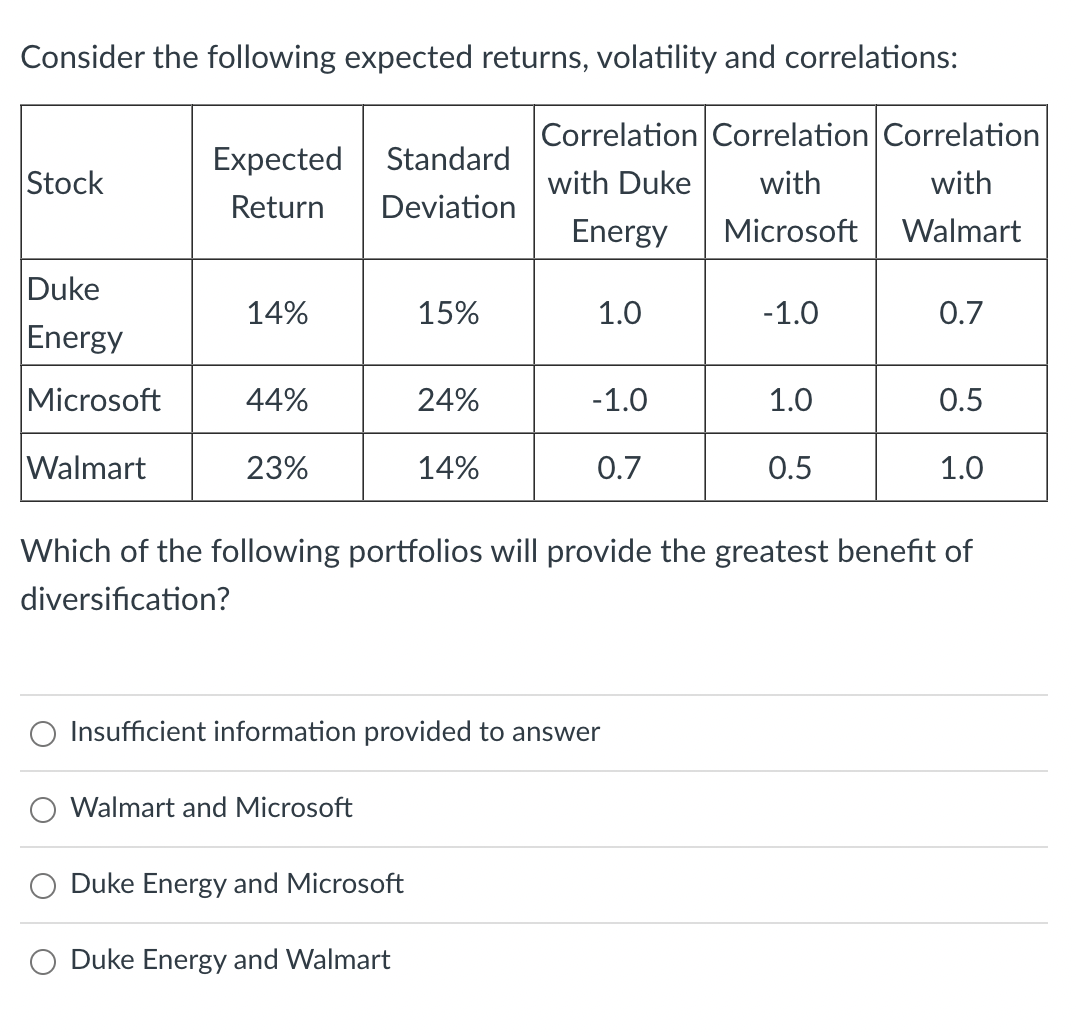Click the Walmart and Microsoft answer text

(x=210, y=808)
